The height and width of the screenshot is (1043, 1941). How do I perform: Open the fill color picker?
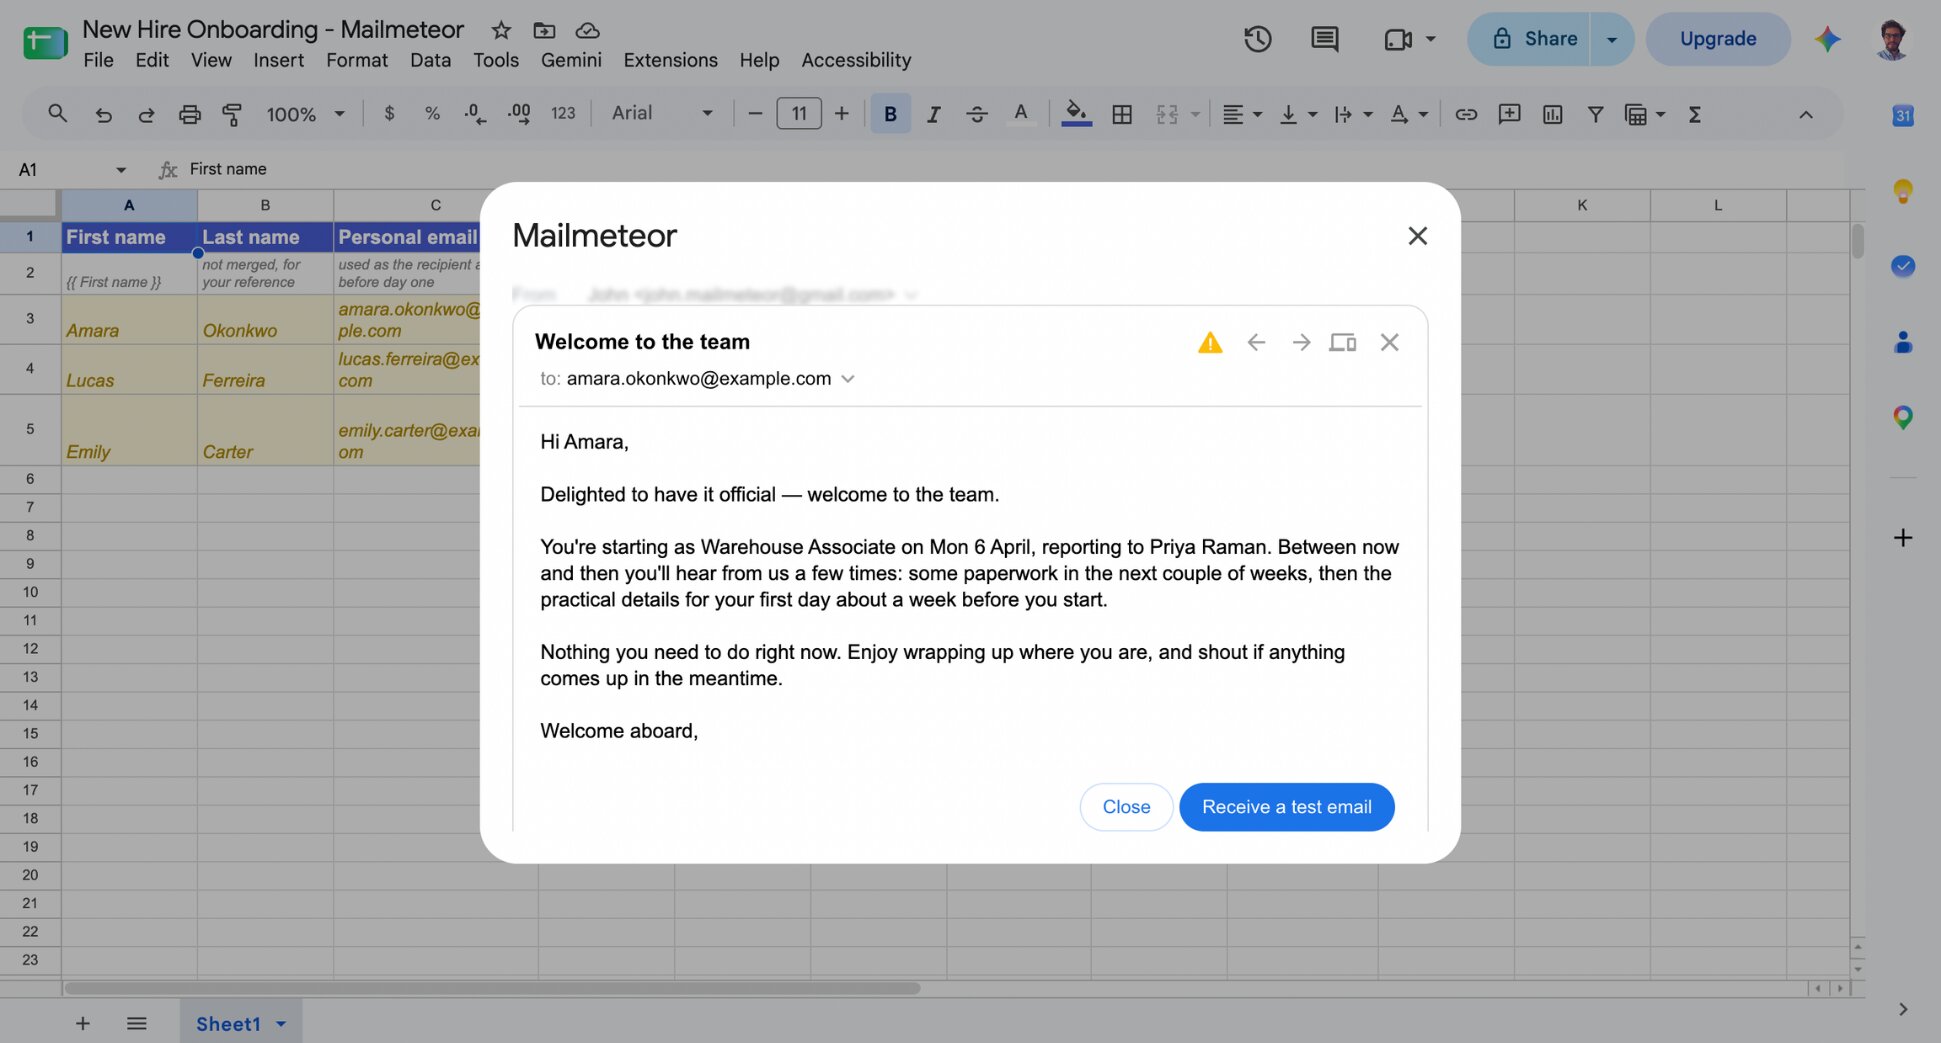(1076, 114)
